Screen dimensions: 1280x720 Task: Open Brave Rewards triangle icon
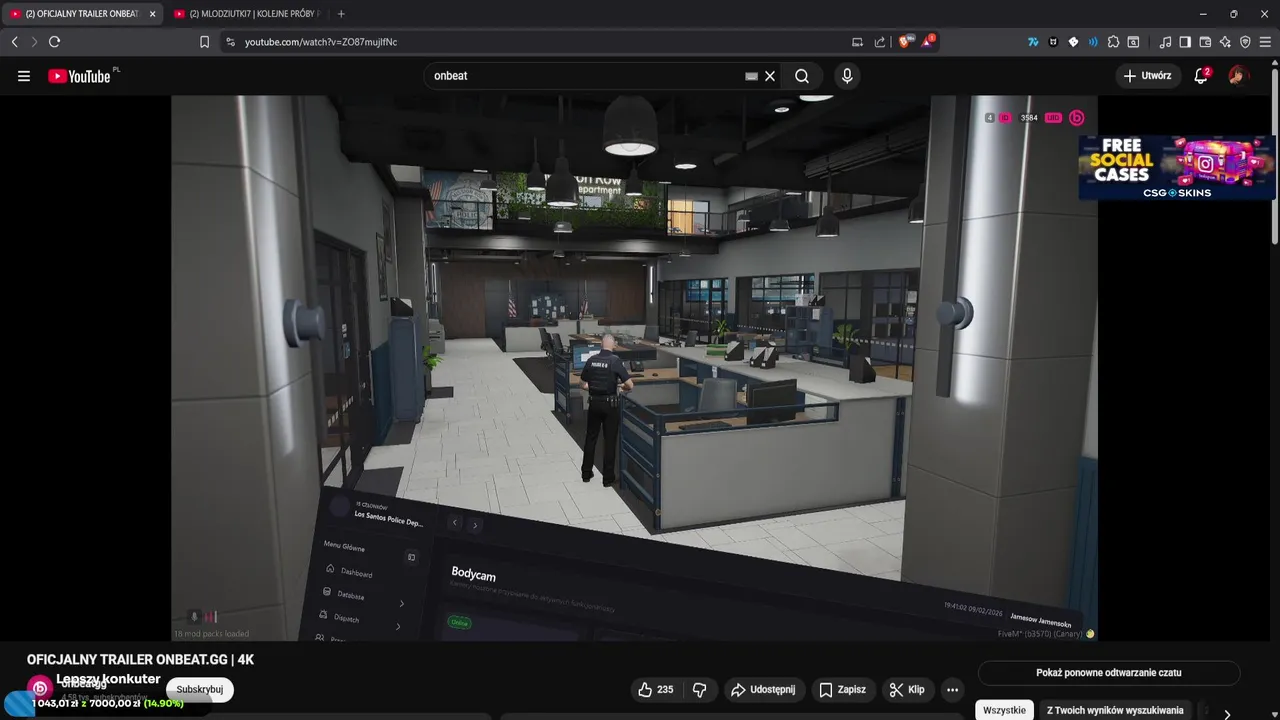[928, 42]
